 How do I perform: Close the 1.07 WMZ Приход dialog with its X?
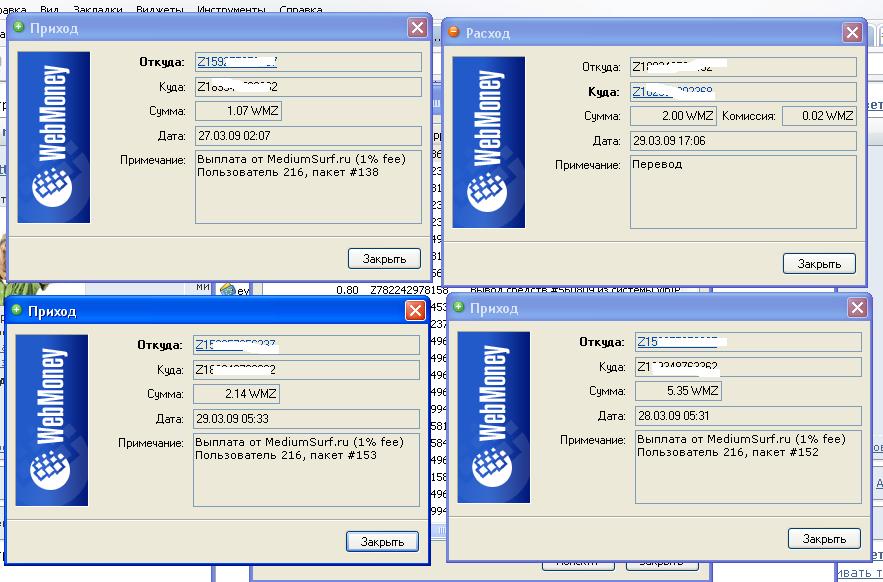tap(417, 27)
